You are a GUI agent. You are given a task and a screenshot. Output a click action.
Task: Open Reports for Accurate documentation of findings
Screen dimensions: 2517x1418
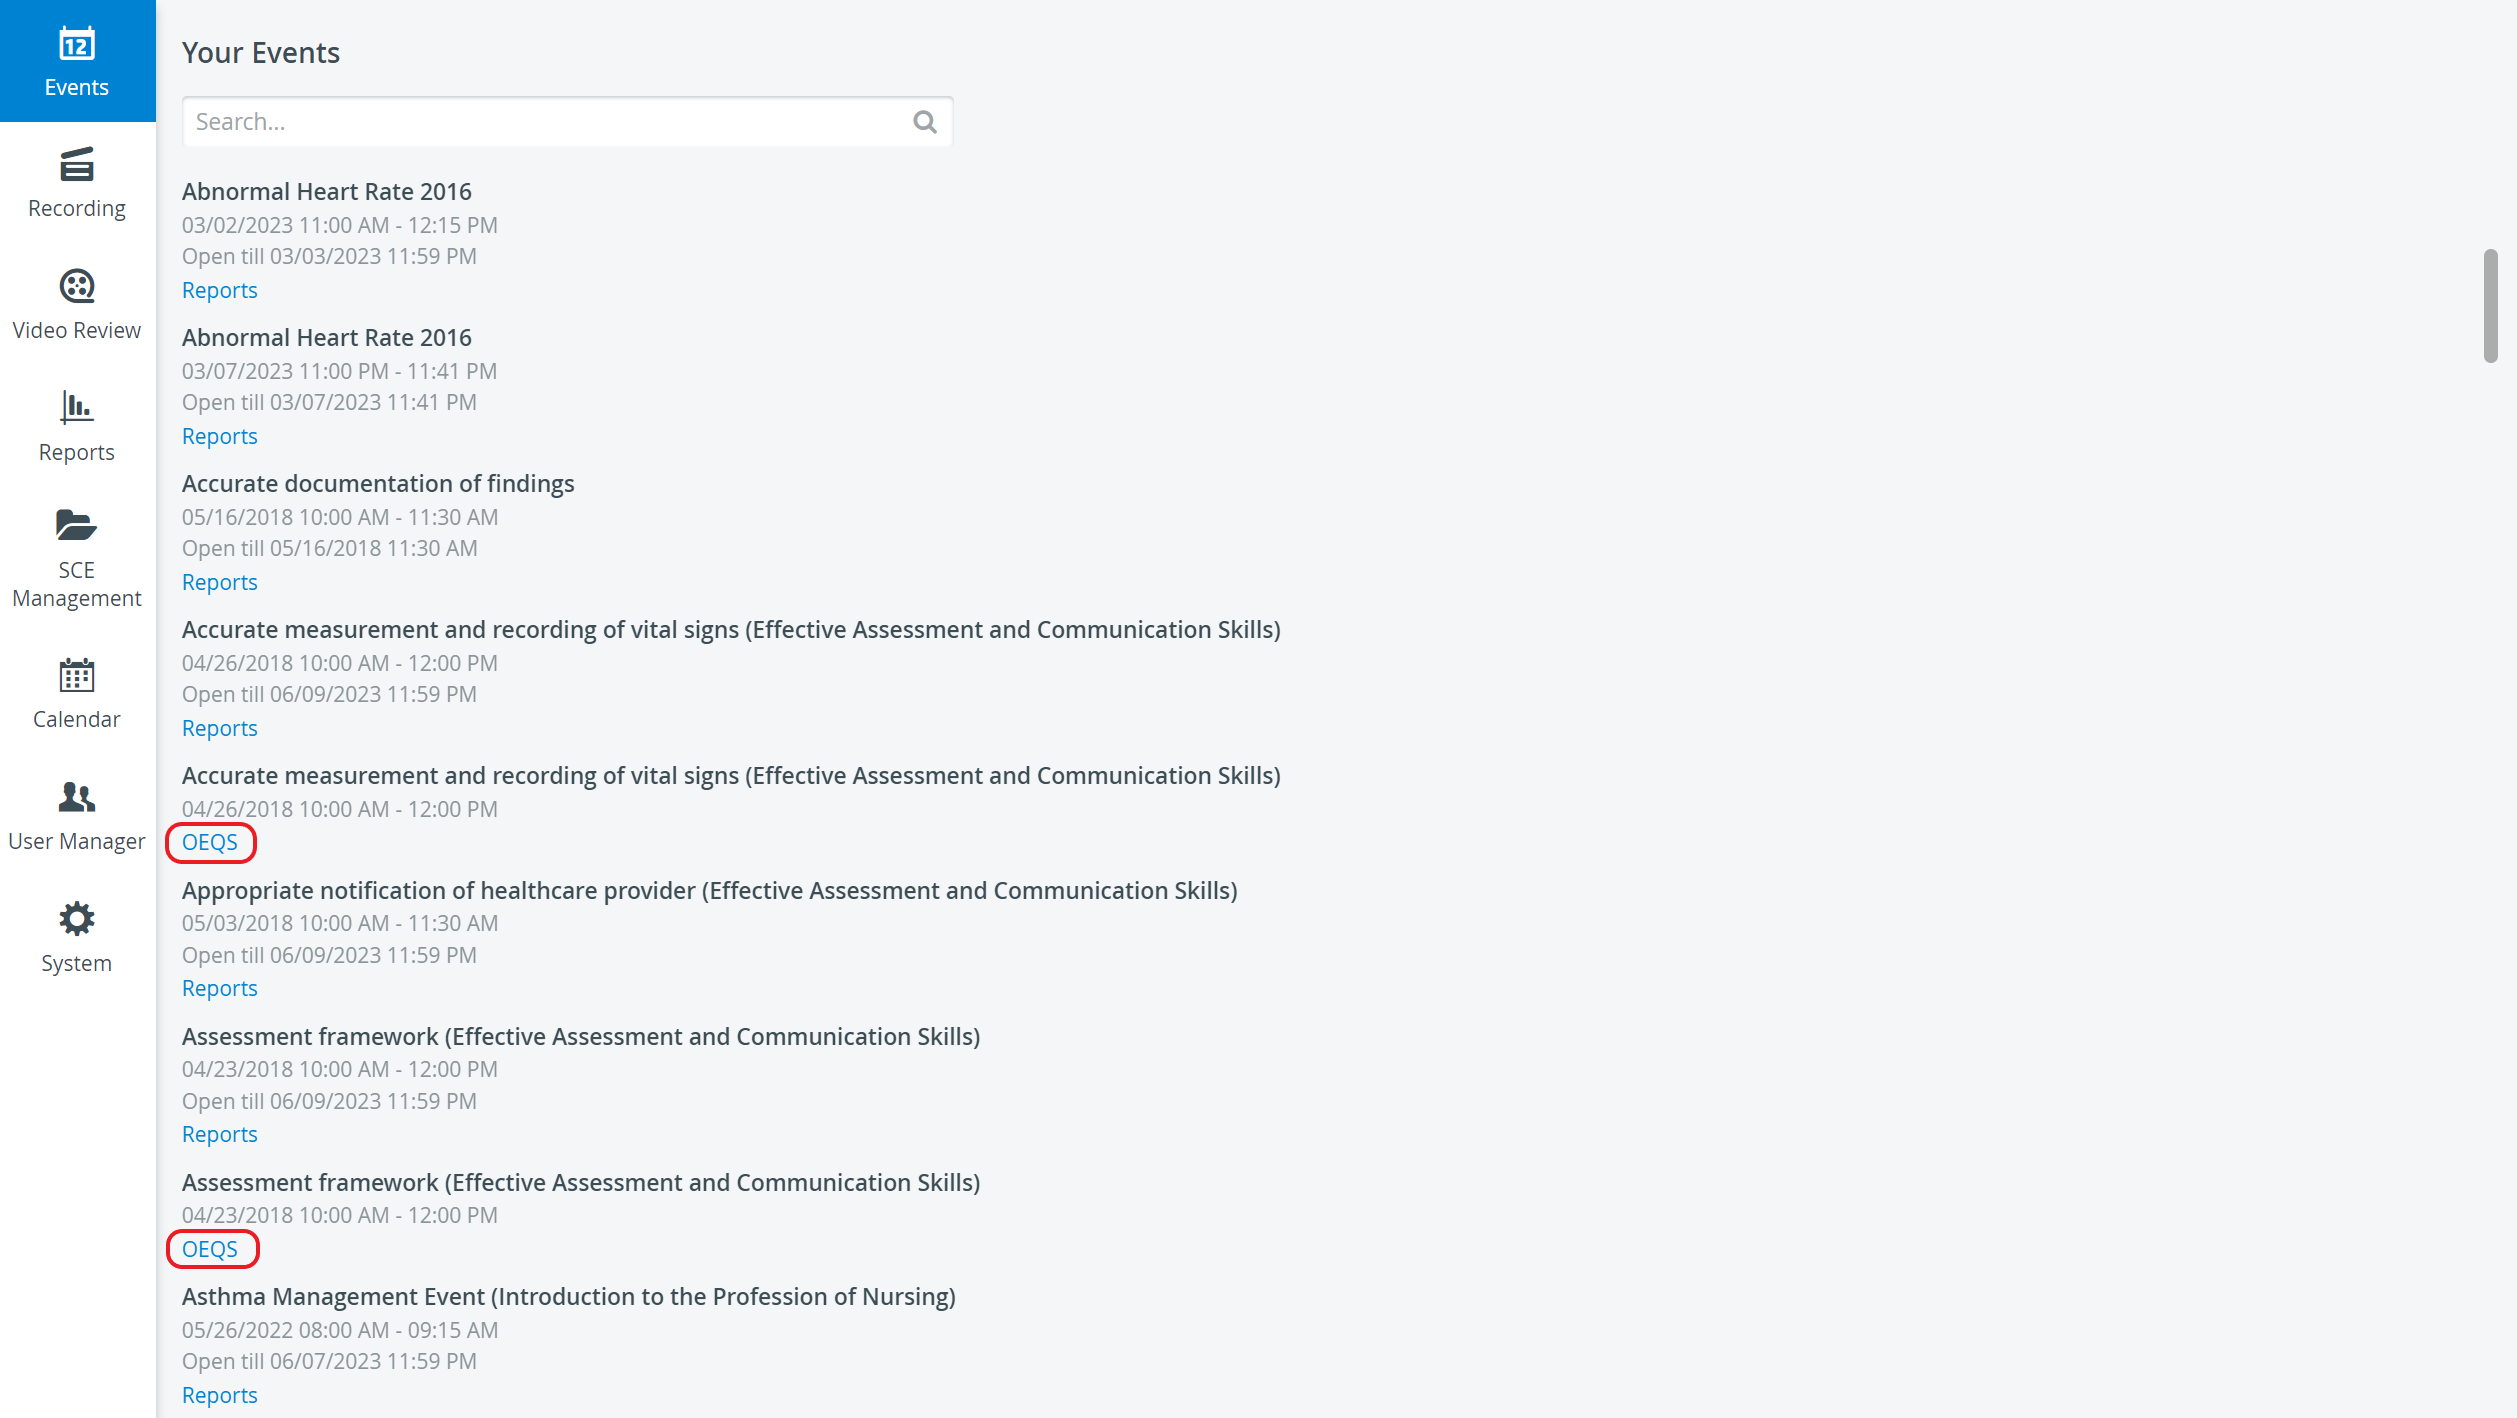point(220,582)
